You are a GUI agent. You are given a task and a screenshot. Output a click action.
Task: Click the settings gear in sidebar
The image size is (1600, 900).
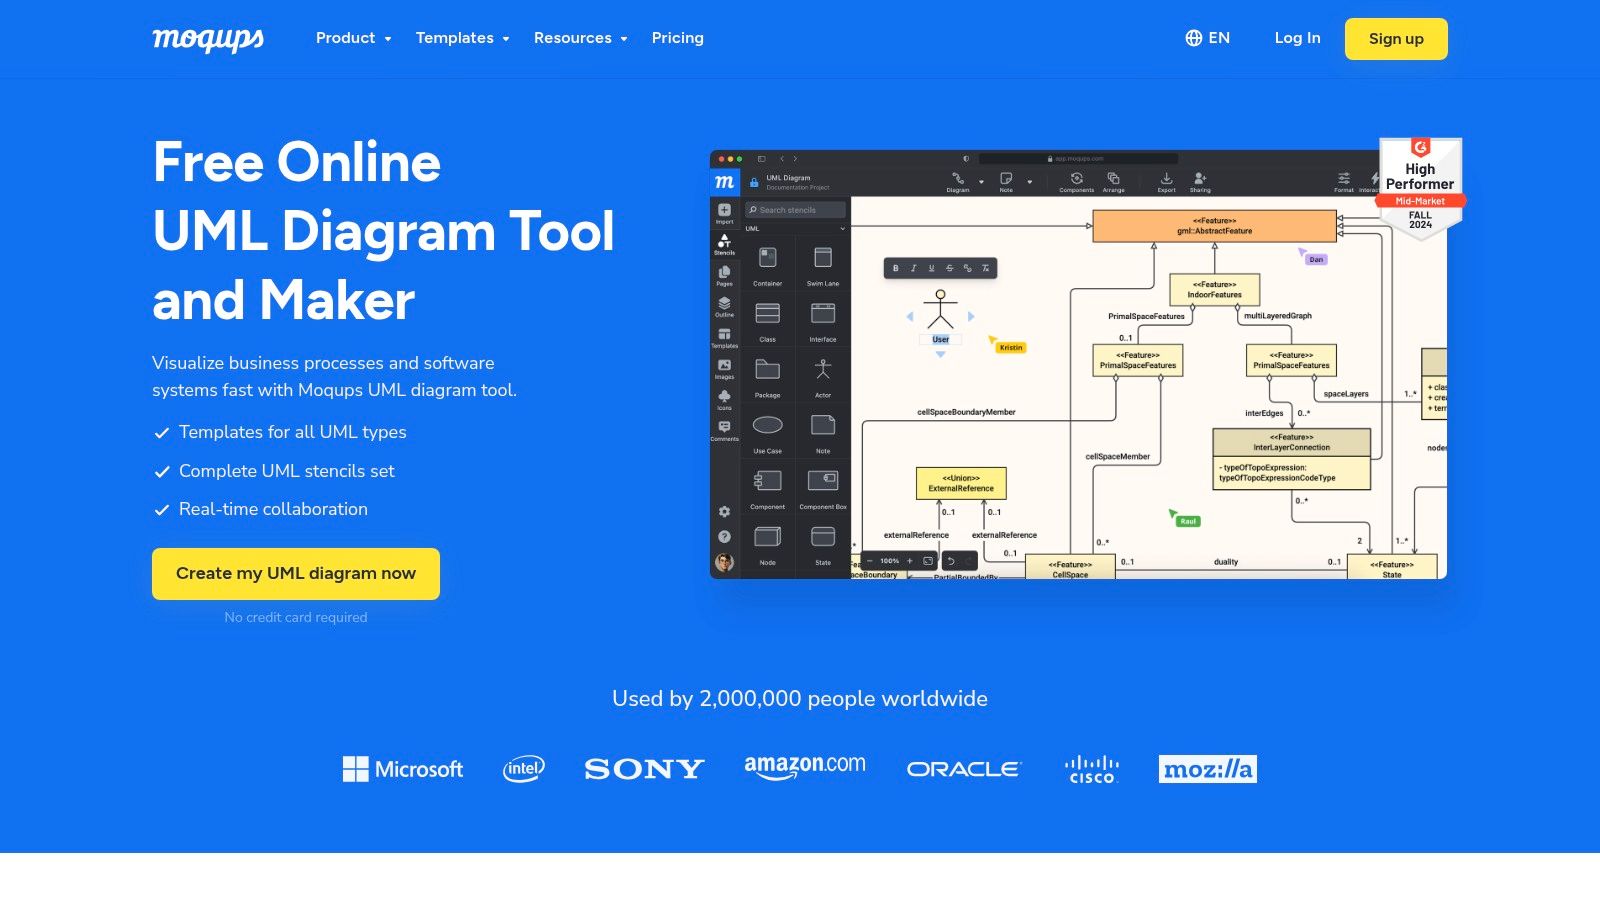pyautogui.click(x=724, y=511)
